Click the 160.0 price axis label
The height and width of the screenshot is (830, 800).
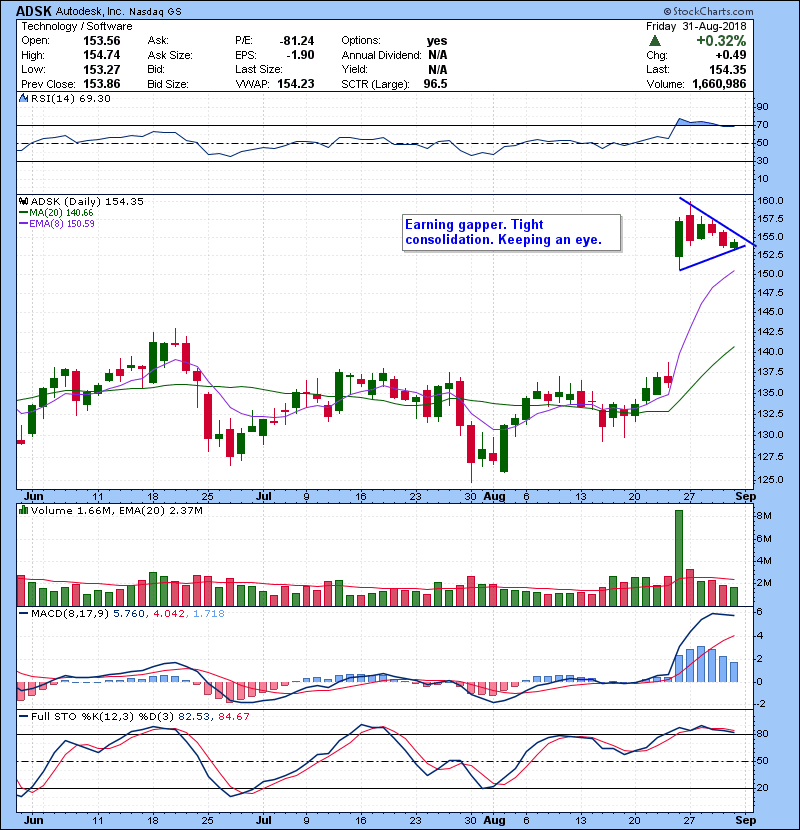tap(770, 201)
